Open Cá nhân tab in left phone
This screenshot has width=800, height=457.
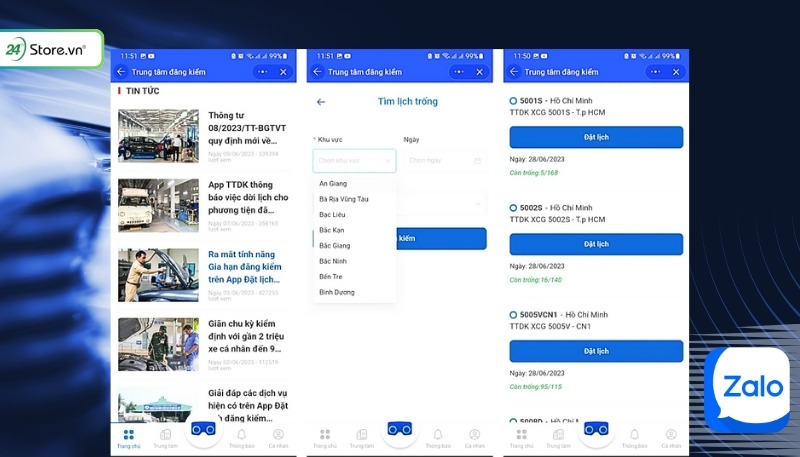pyautogui.click(x=278, y=439)
